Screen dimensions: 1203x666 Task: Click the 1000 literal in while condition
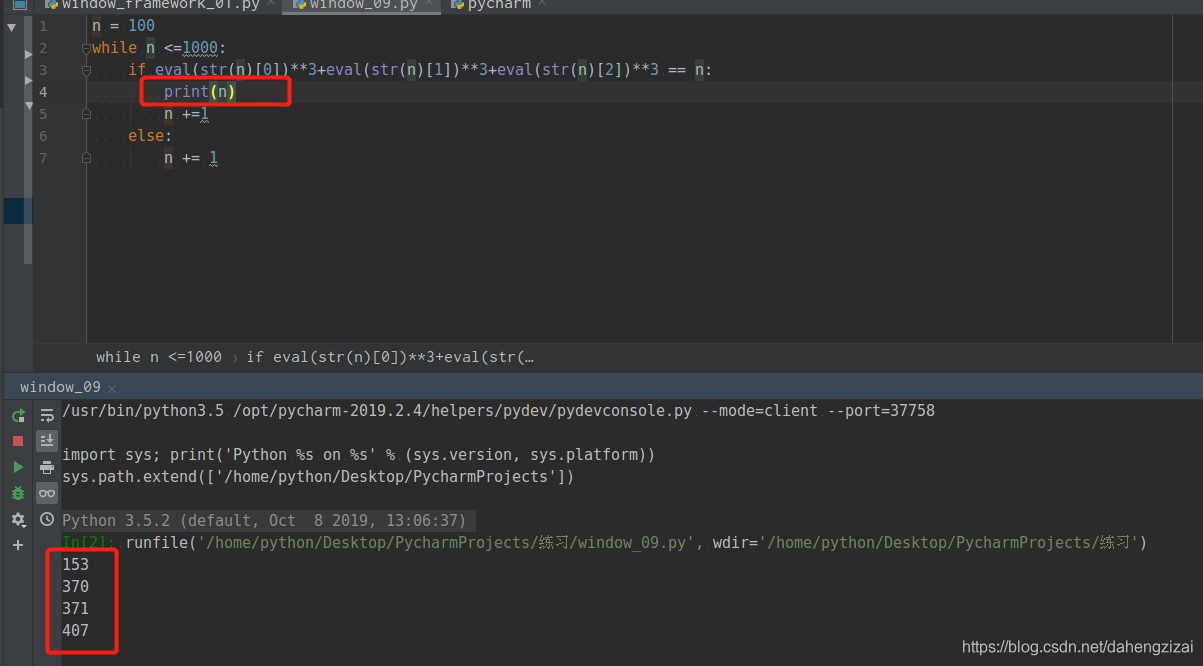200,48
